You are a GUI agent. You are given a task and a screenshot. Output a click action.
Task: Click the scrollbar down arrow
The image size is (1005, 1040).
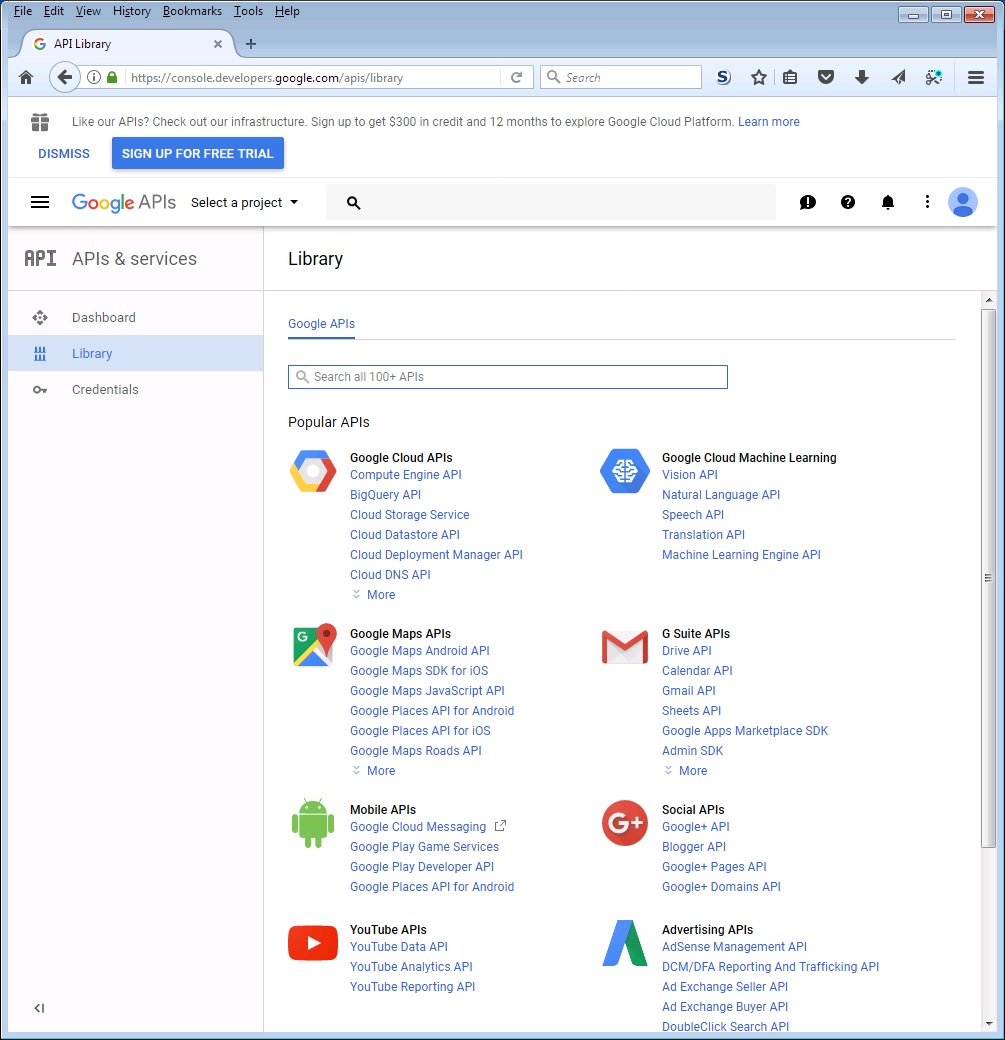988,1023
